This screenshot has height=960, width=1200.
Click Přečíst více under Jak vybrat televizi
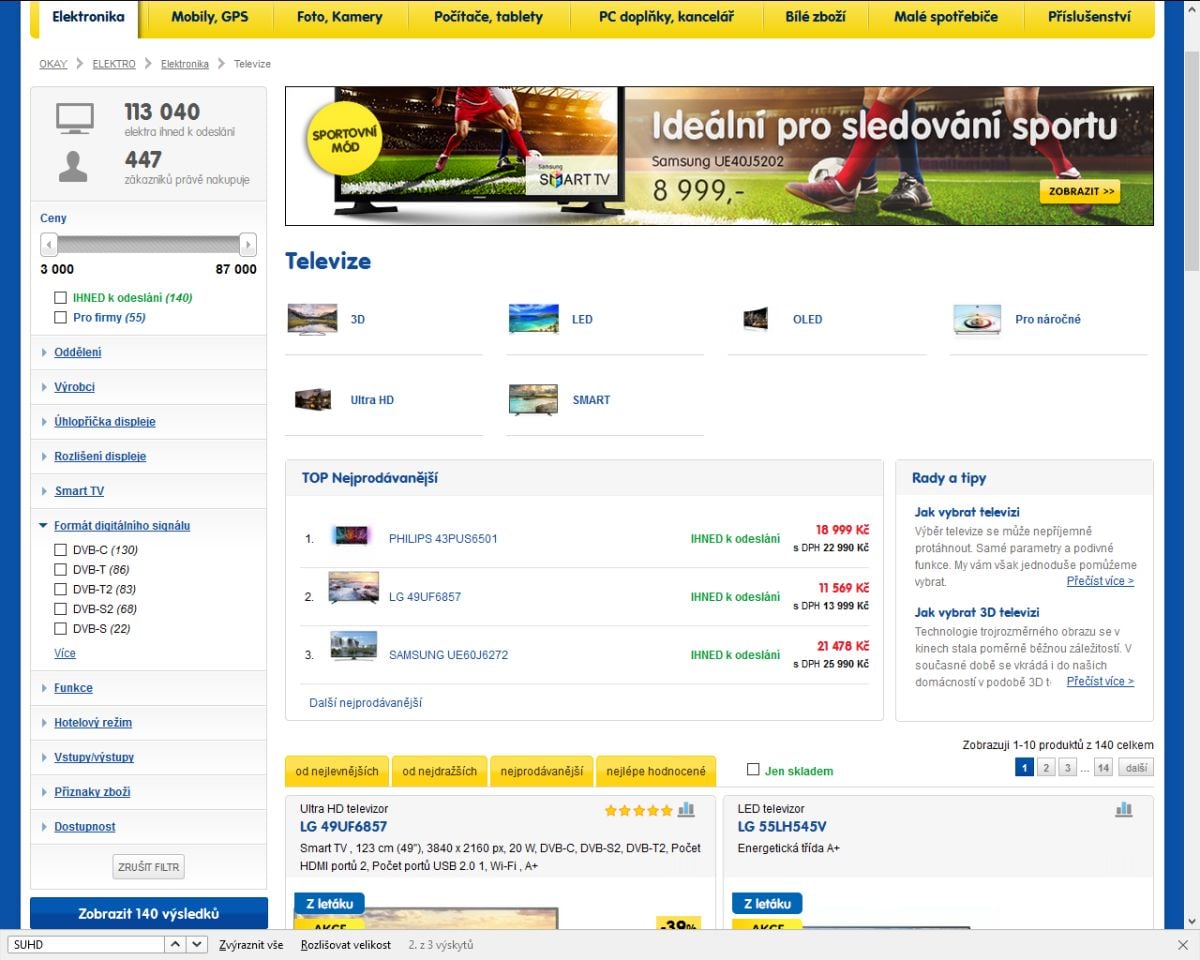(1100, 581)
